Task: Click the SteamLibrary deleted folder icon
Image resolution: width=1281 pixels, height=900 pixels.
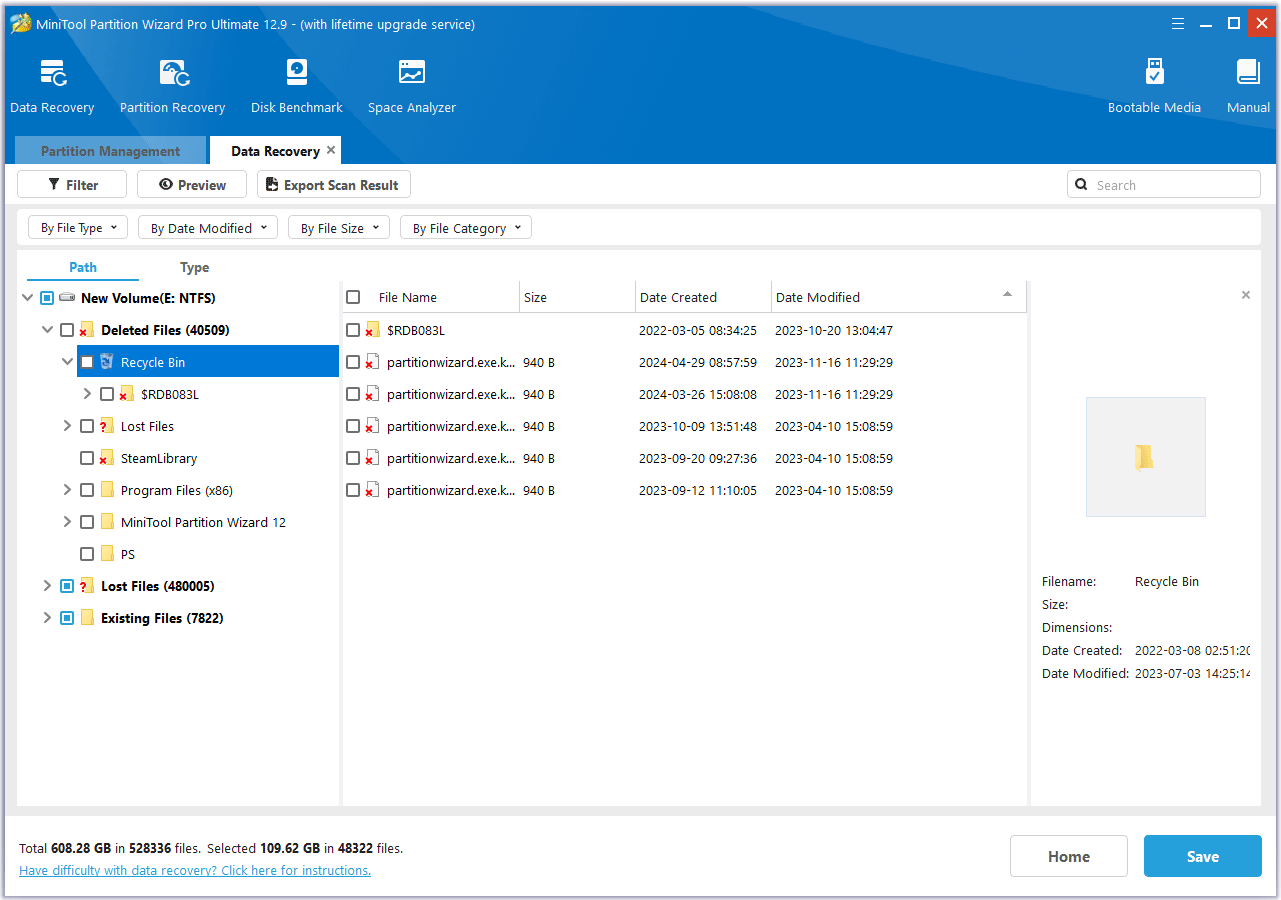Action: 107,458
